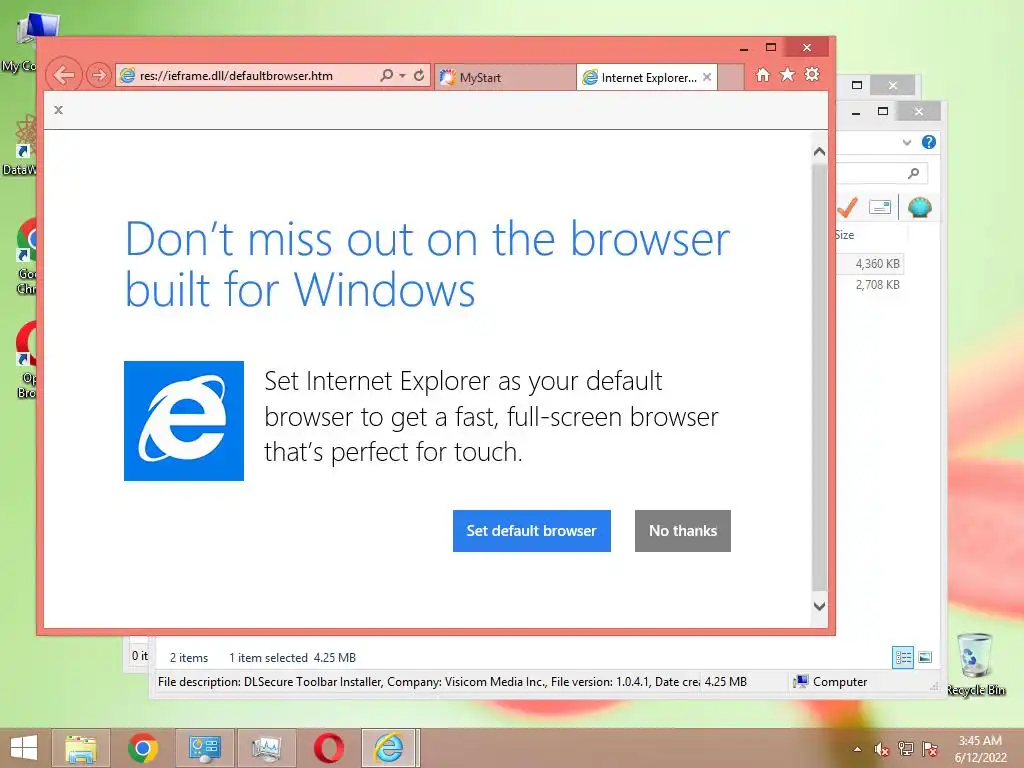Screen dimensions: 1024x768
Task: Click the IE forward arrow button
Action: [99, 75]
